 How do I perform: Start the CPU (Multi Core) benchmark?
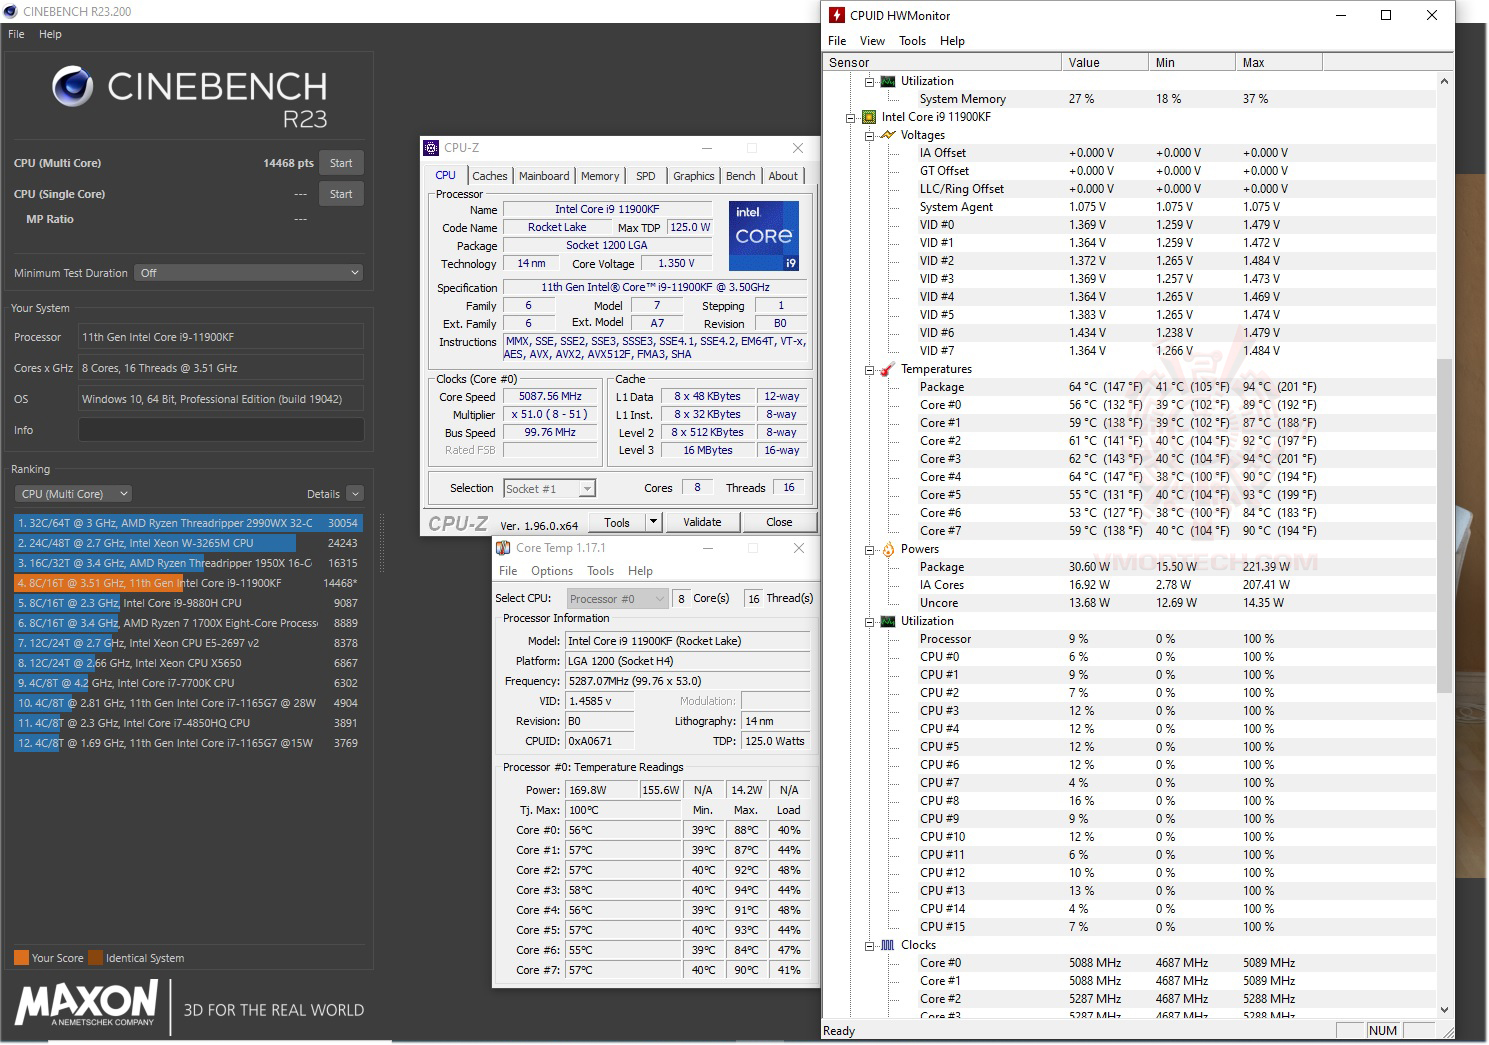[x=341, y=163]
